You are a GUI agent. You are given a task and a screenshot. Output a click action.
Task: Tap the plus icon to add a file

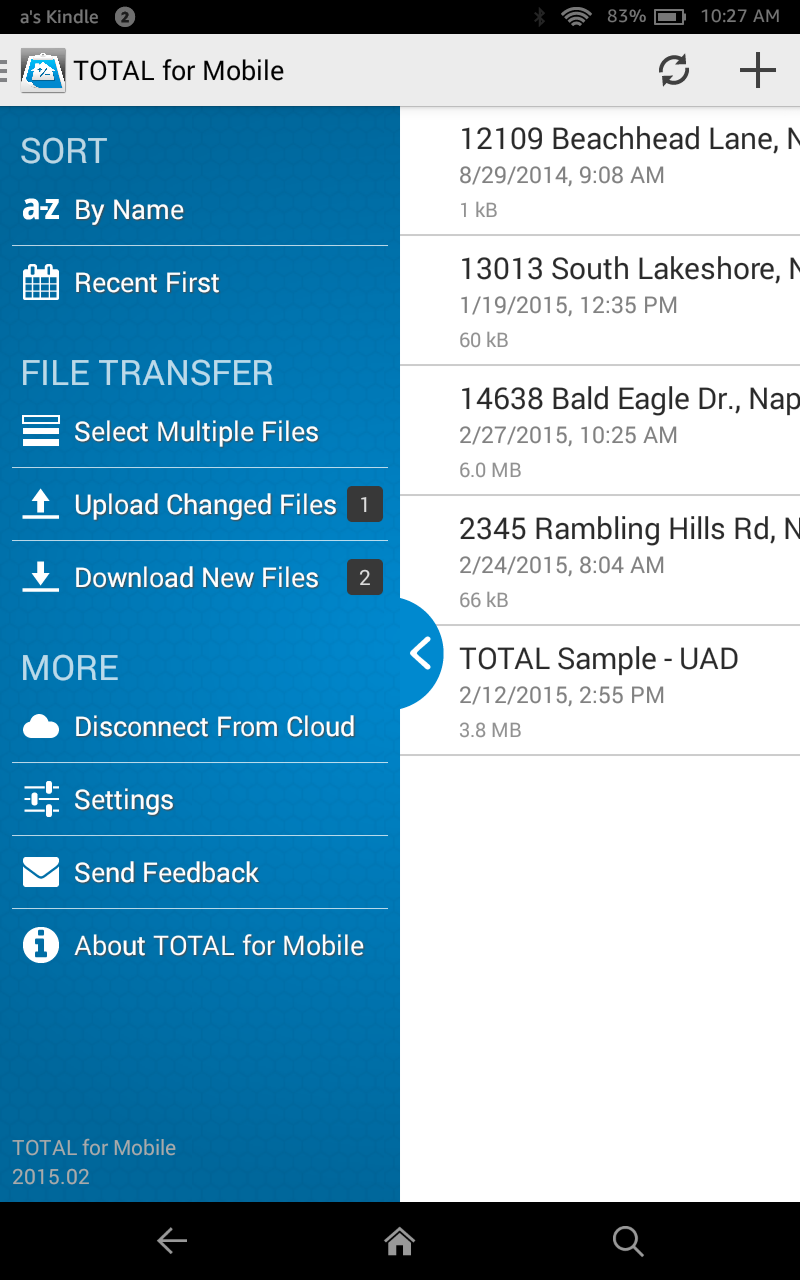click(x=757, y=70)
